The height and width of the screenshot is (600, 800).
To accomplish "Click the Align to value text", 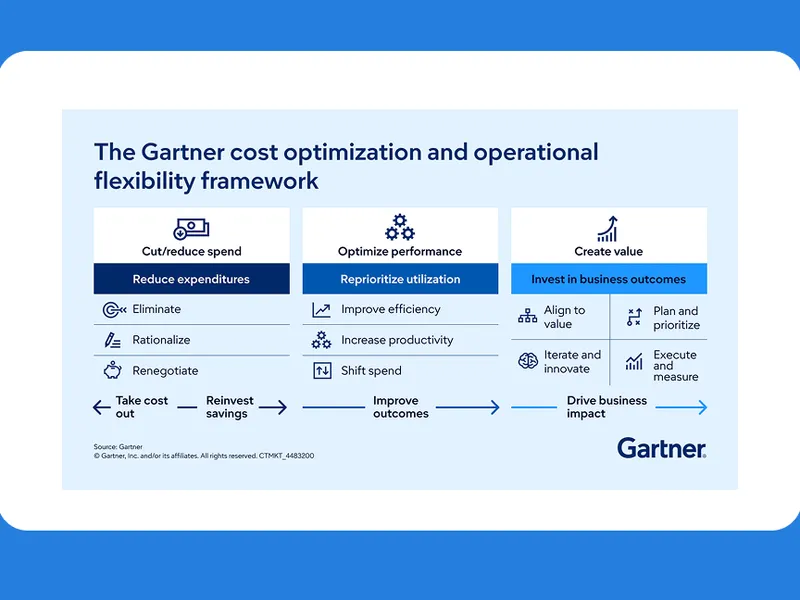I will click(565, 317).
